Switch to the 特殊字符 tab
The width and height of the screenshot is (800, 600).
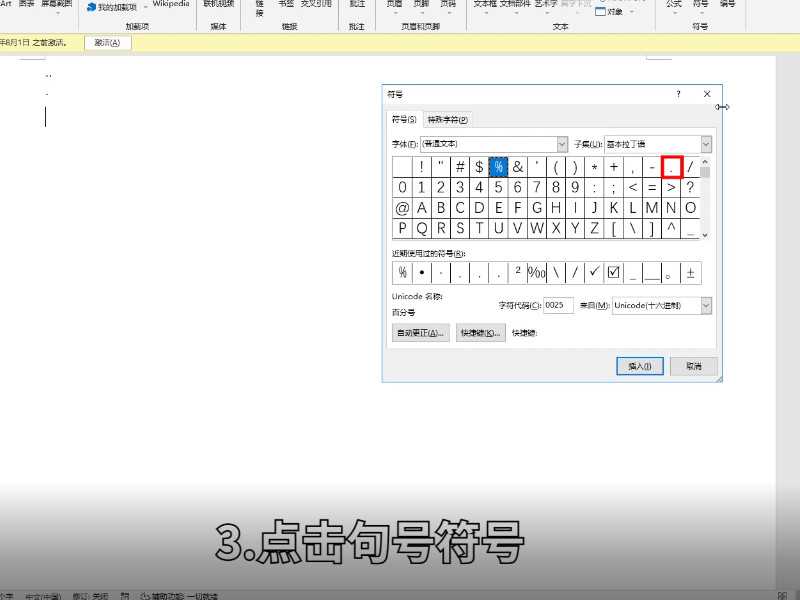[445, 117]
